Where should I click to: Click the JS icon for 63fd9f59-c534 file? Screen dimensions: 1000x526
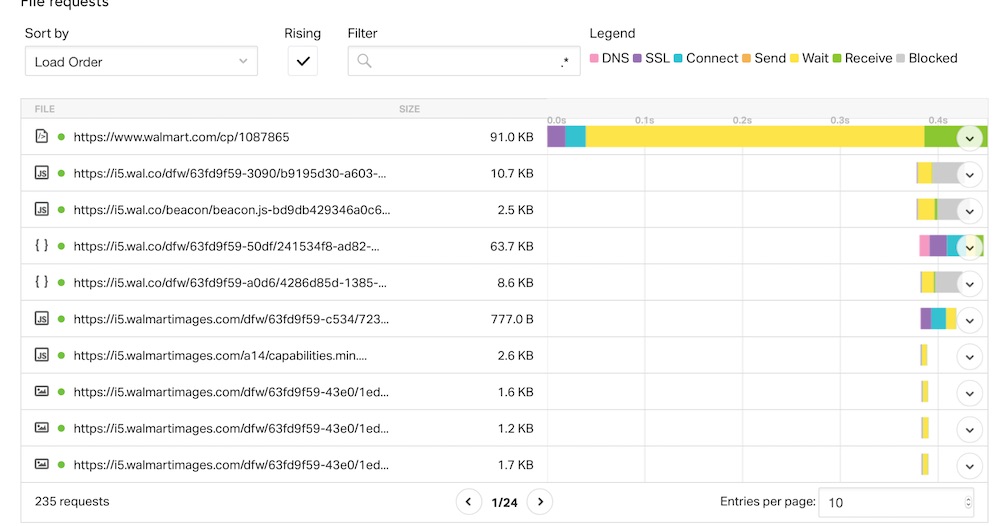click(x=41, y=318)
